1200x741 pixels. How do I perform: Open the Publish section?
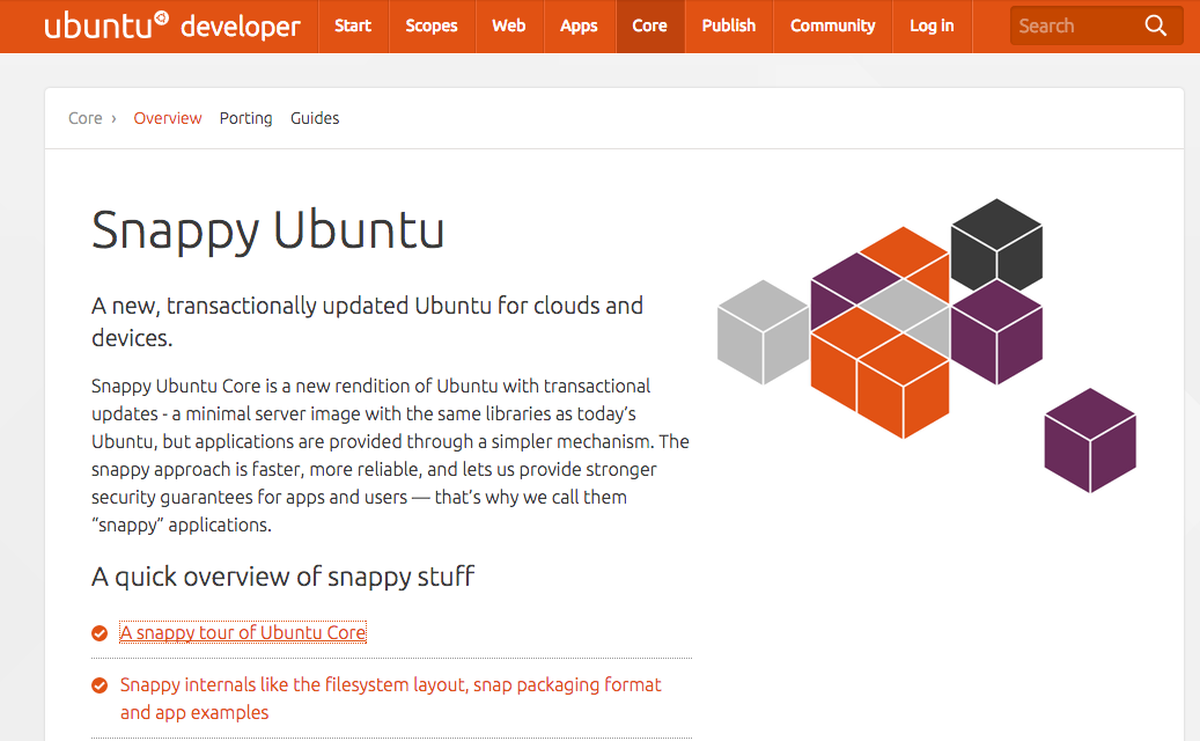[729, 26]
